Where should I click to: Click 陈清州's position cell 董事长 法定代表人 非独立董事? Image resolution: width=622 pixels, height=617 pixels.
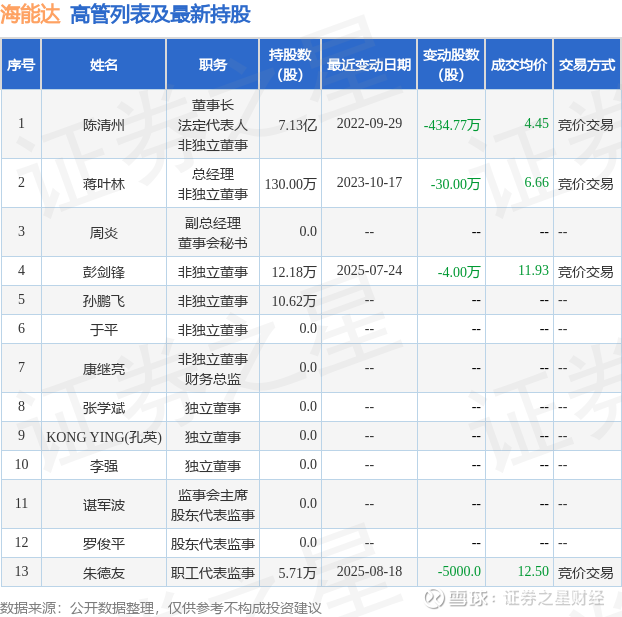click(x=213, y=125)
